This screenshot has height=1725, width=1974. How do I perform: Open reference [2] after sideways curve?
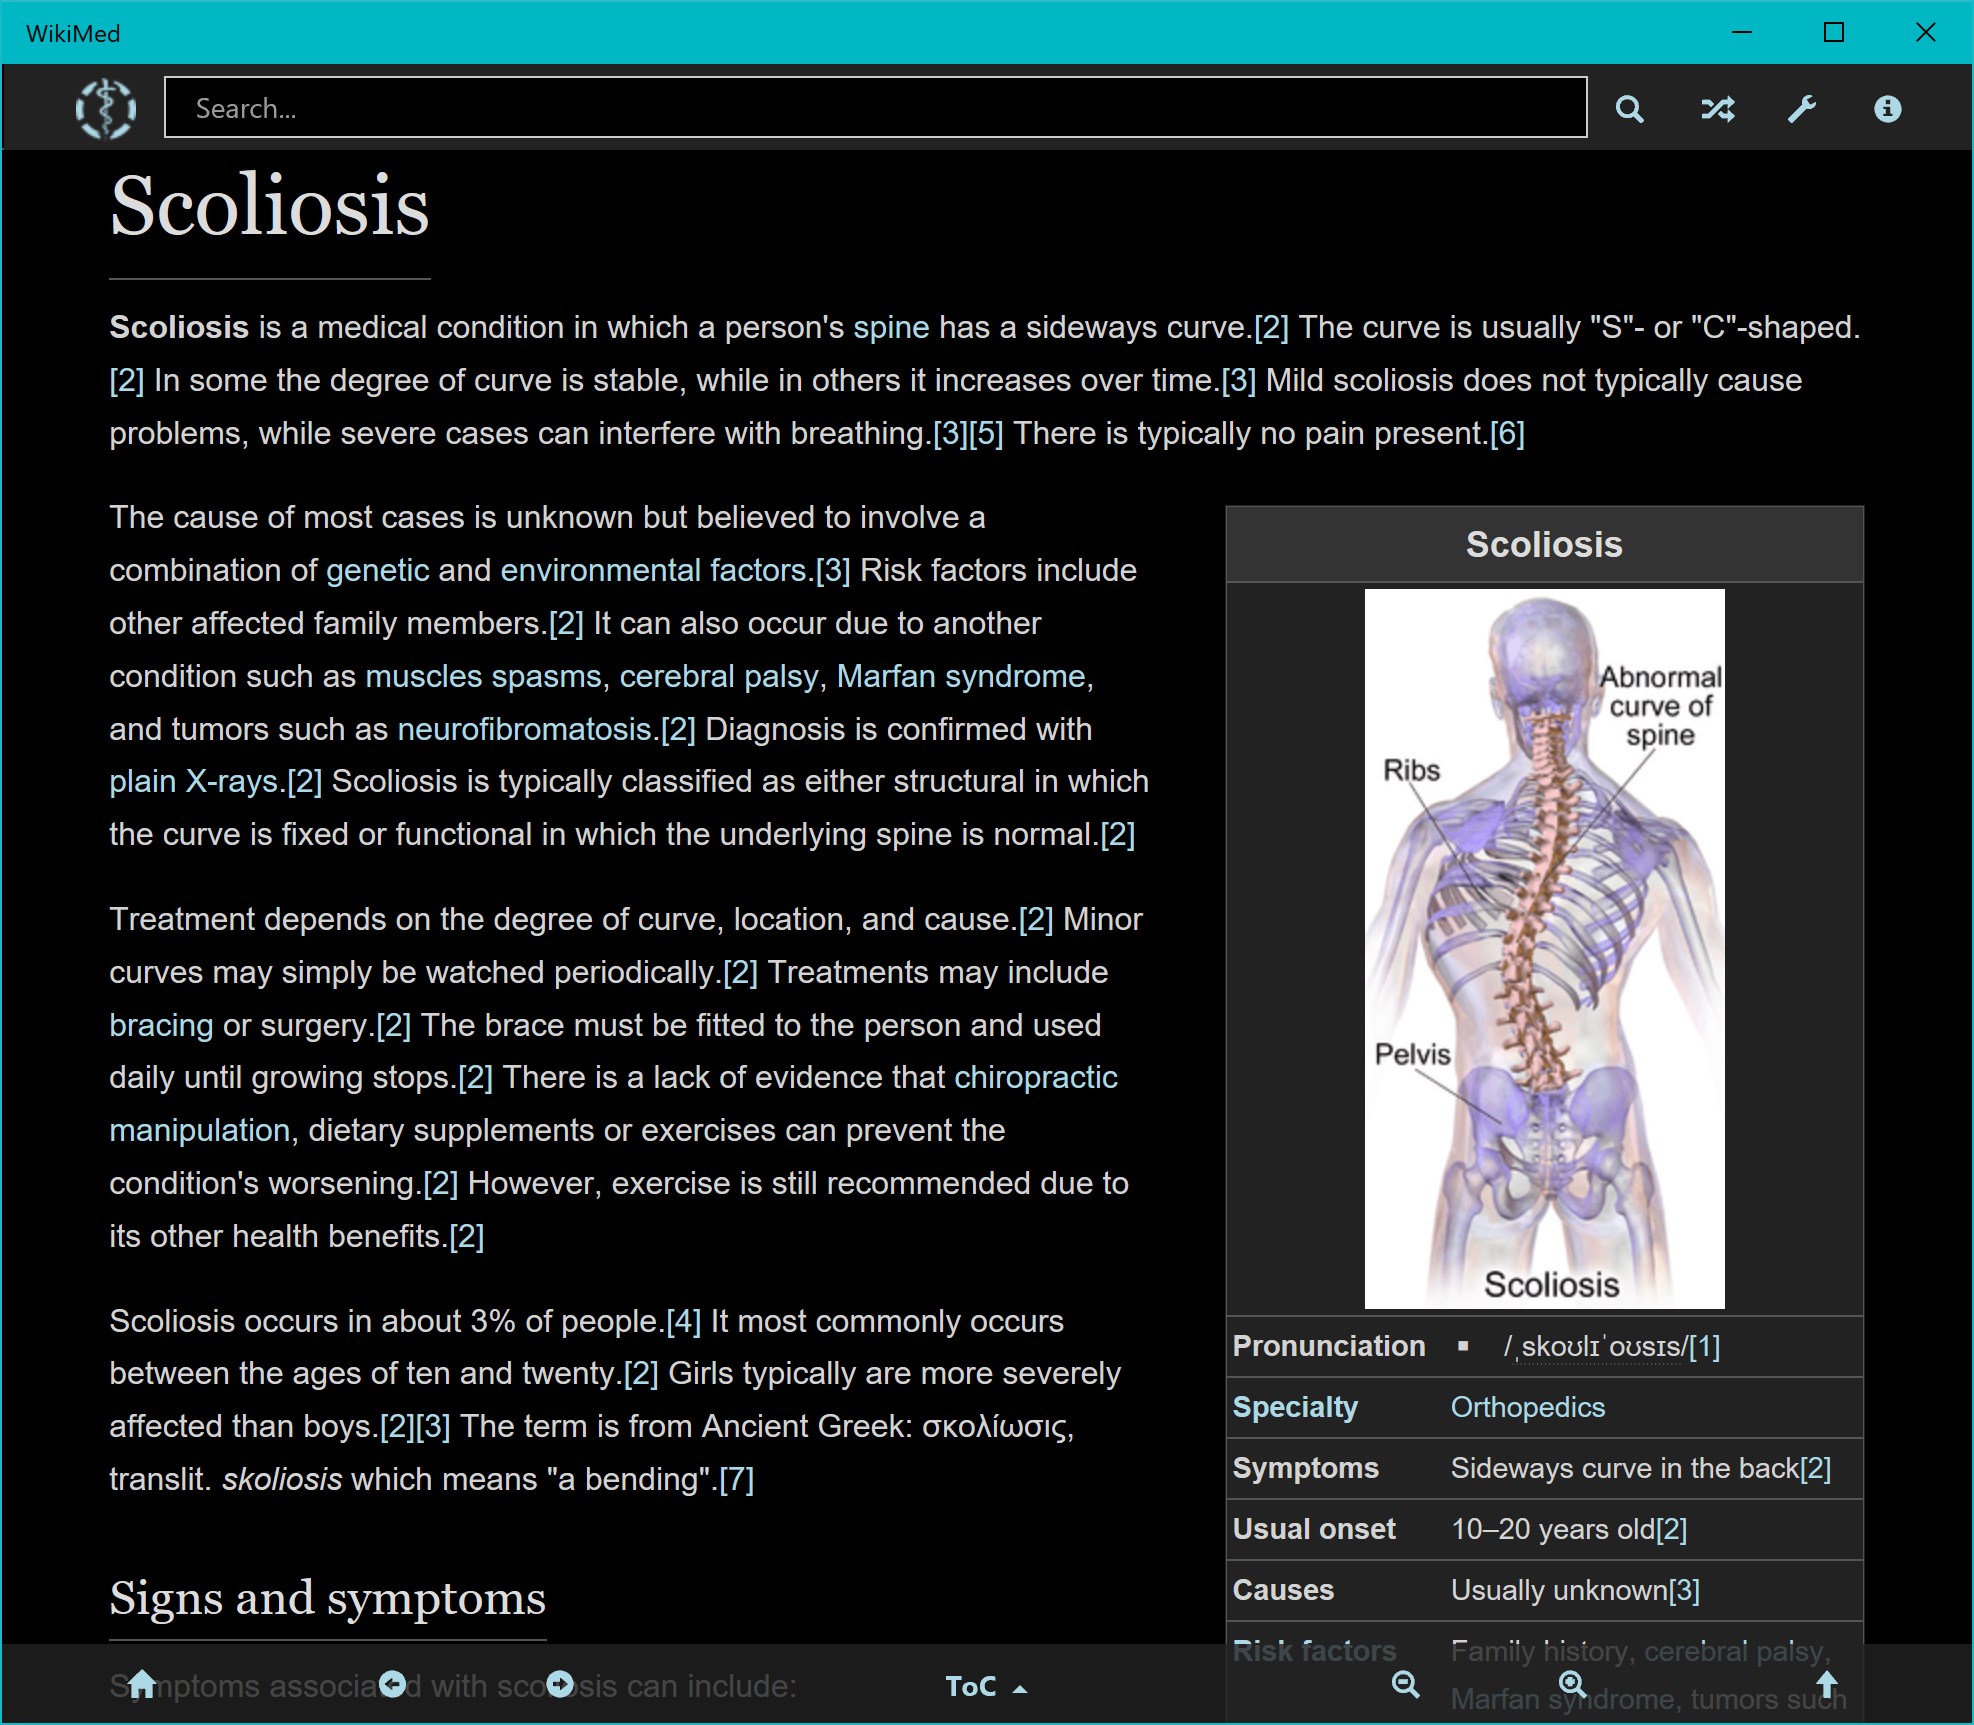point(1272,326)
